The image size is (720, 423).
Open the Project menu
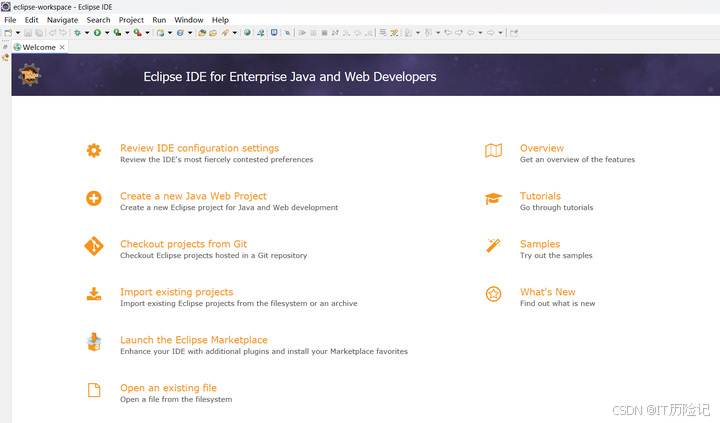pos(131,20)
